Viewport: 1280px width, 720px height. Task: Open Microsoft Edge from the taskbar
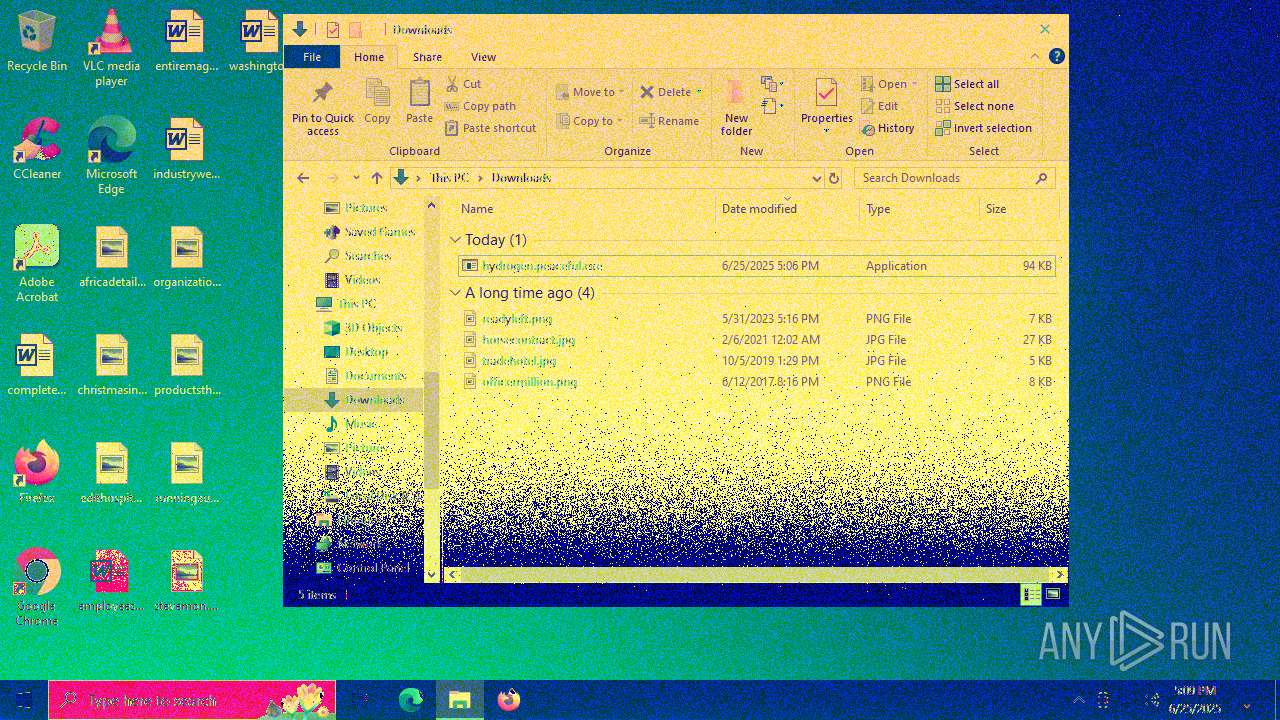pyautogui.click(x=410, y=700)
